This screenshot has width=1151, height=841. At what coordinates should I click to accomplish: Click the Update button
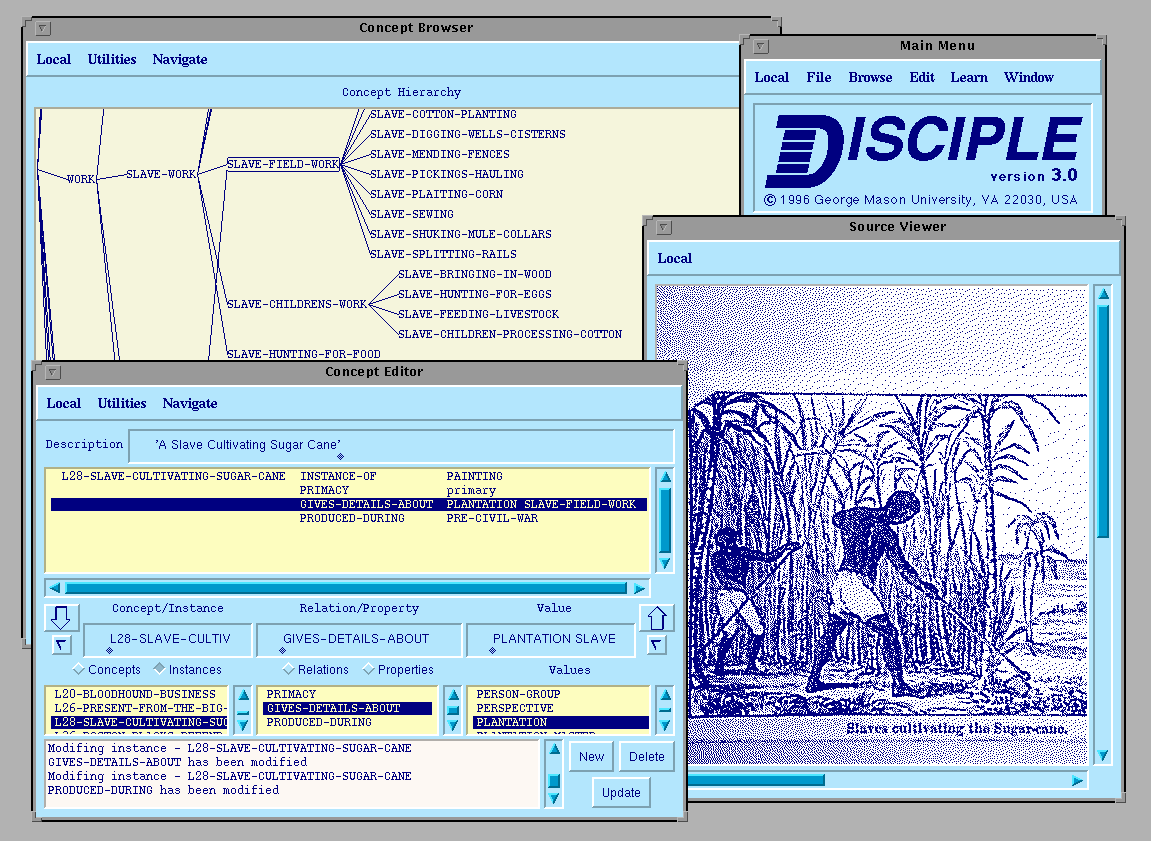pyautogui.click(x=621, y=792)
